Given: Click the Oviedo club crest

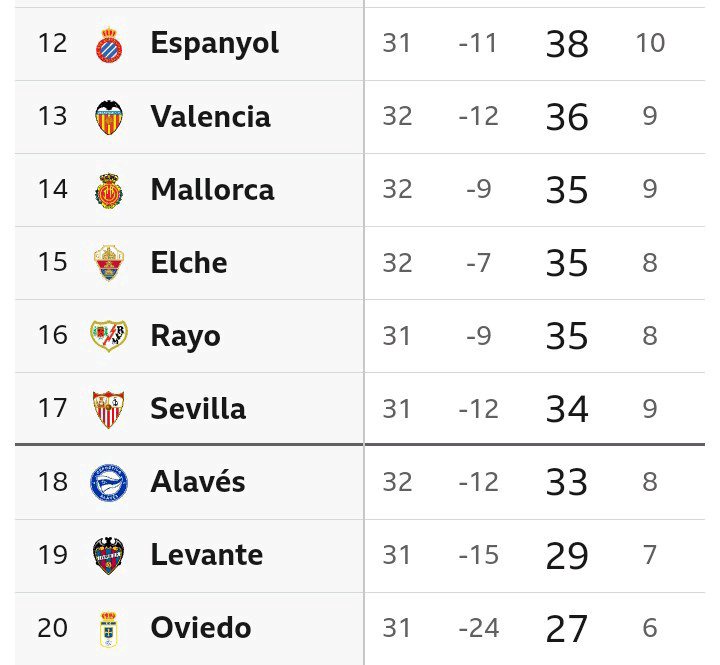Looking at the screenshot, I should coord(108,629).
